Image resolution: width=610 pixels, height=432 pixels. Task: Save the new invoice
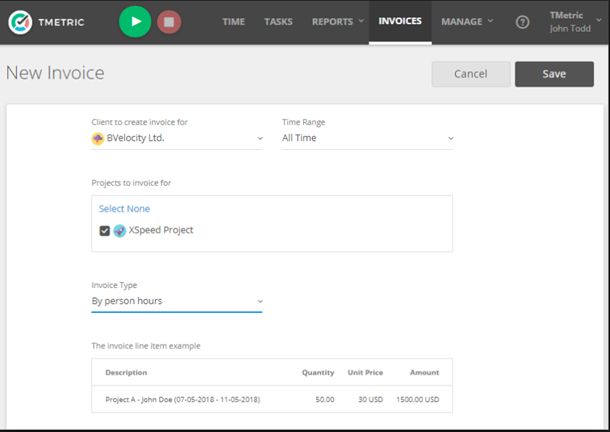pos(554,74)
